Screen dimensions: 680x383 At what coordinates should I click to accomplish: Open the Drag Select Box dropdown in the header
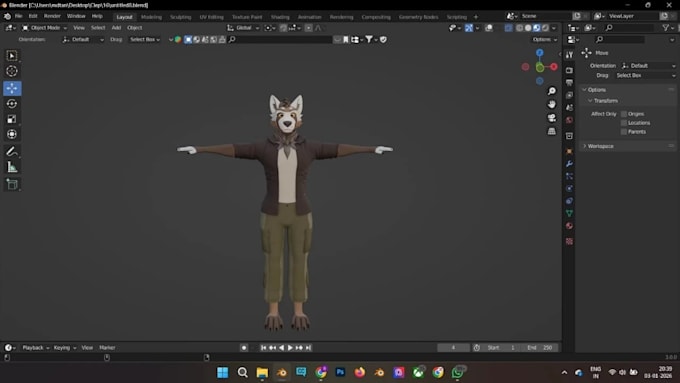145,39
